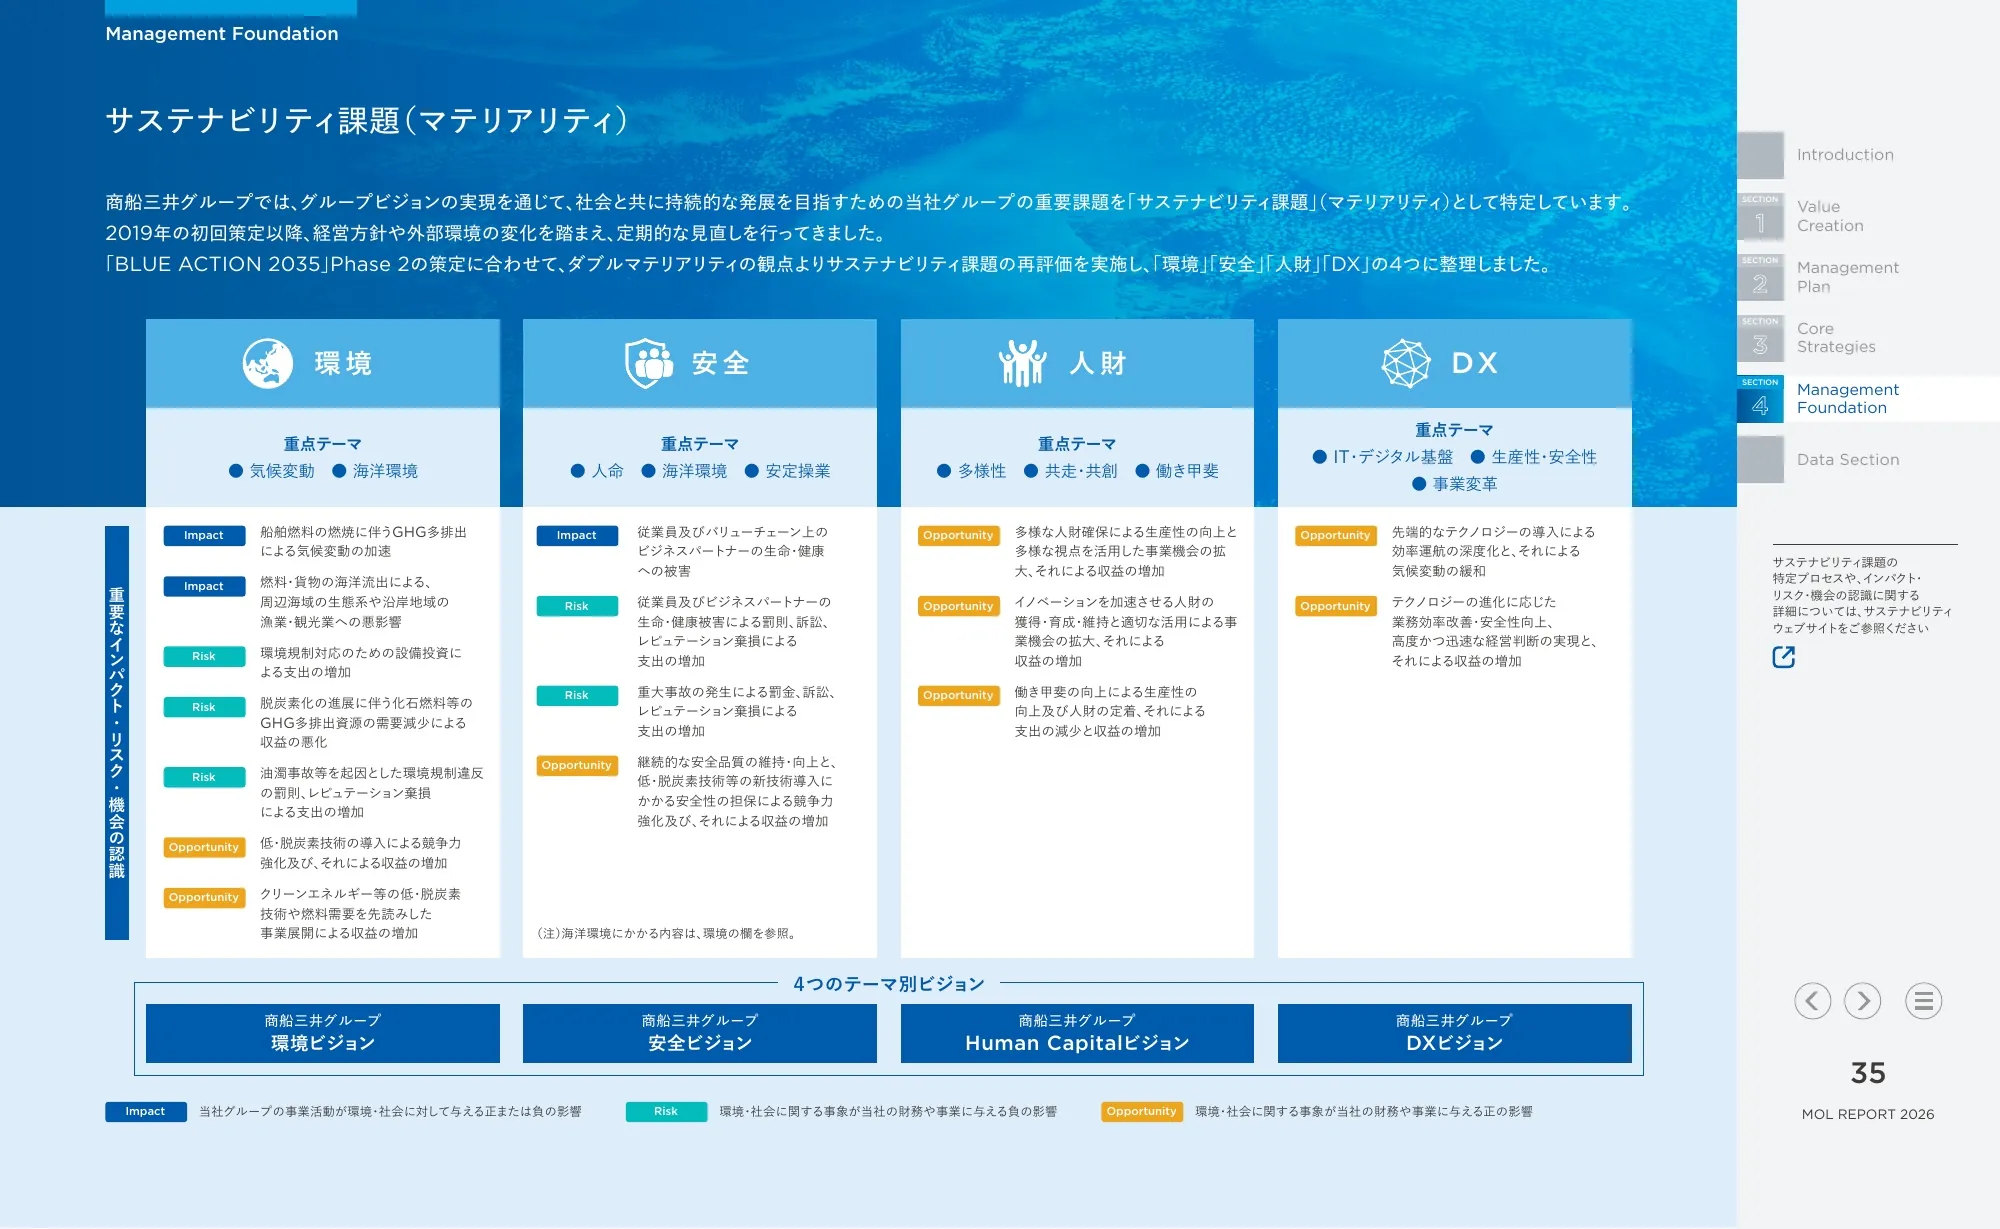The height and width of the screenshot is (1229, 2000).
Task: Click the Section 2 number box
Action: [x=1760, y=278]
